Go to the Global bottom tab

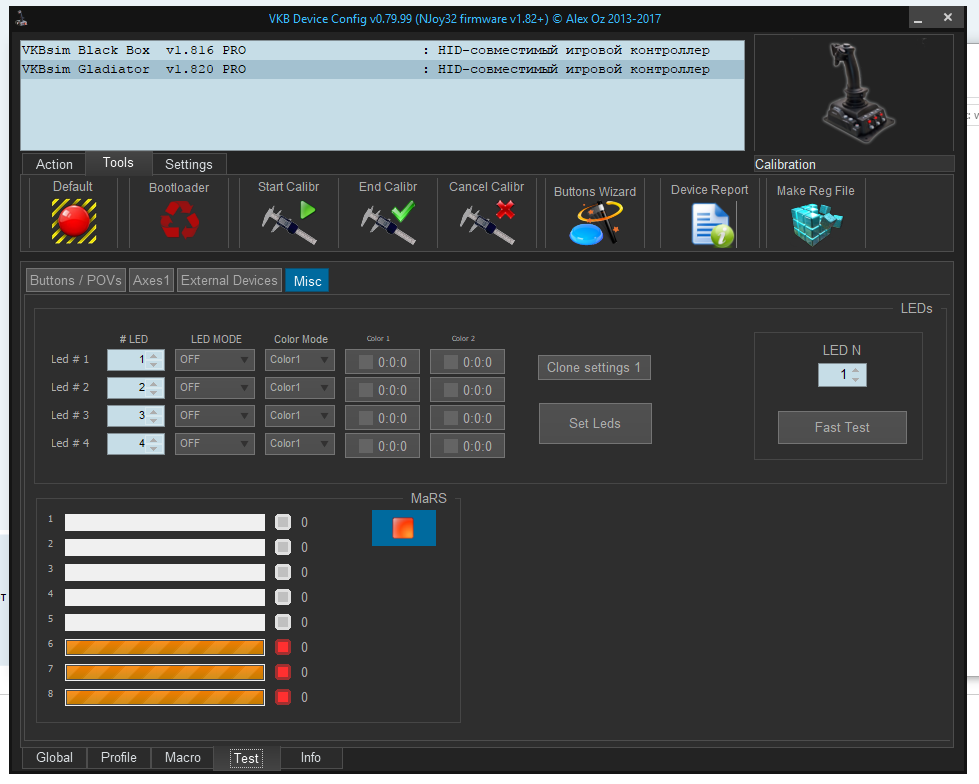point(54,757)
